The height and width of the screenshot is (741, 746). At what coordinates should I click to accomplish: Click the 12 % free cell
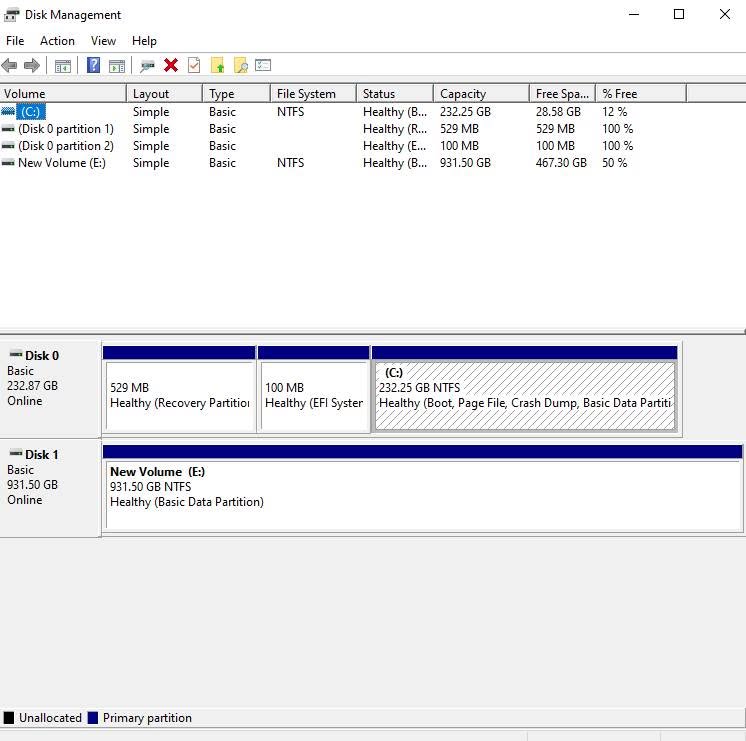pyautogui.click(x=615, y=112)
